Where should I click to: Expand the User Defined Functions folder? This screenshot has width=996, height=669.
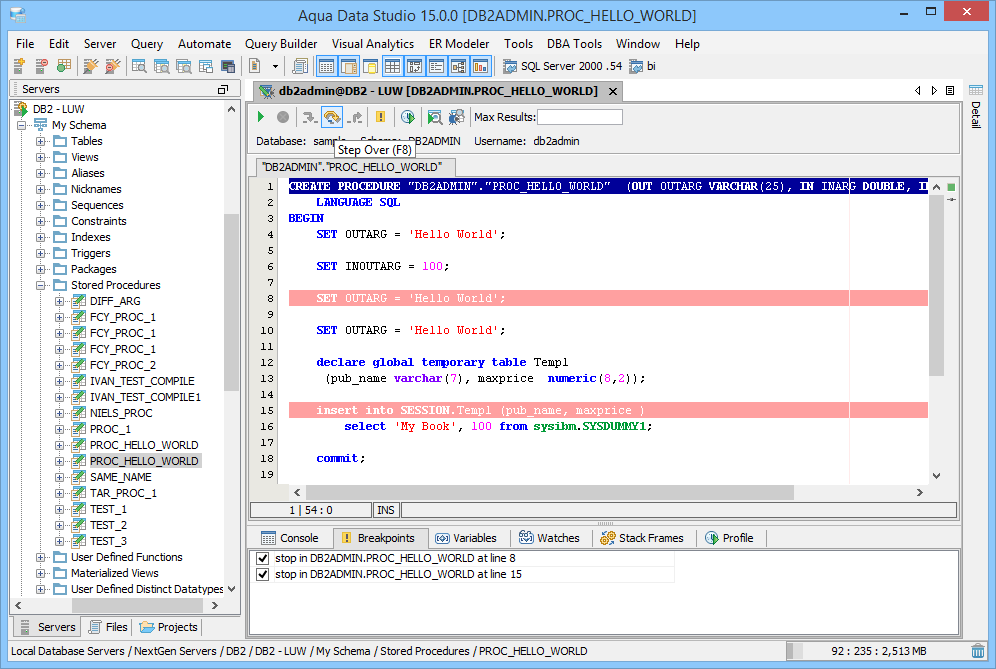point(41,557)
